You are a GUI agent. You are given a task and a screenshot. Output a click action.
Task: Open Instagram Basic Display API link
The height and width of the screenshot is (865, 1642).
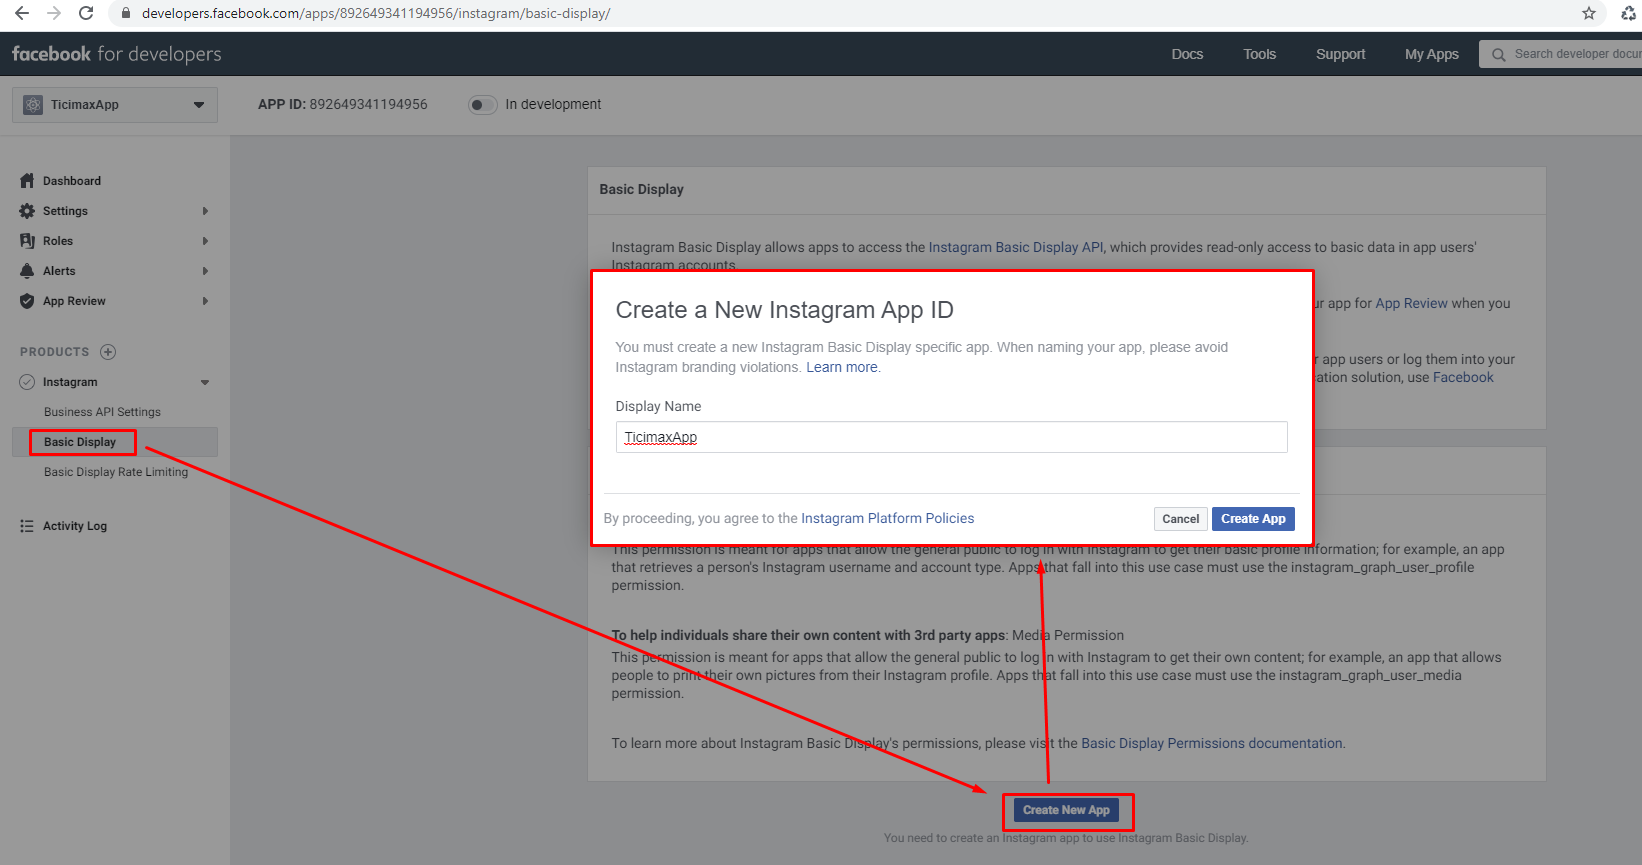(x=1016, y=247)
